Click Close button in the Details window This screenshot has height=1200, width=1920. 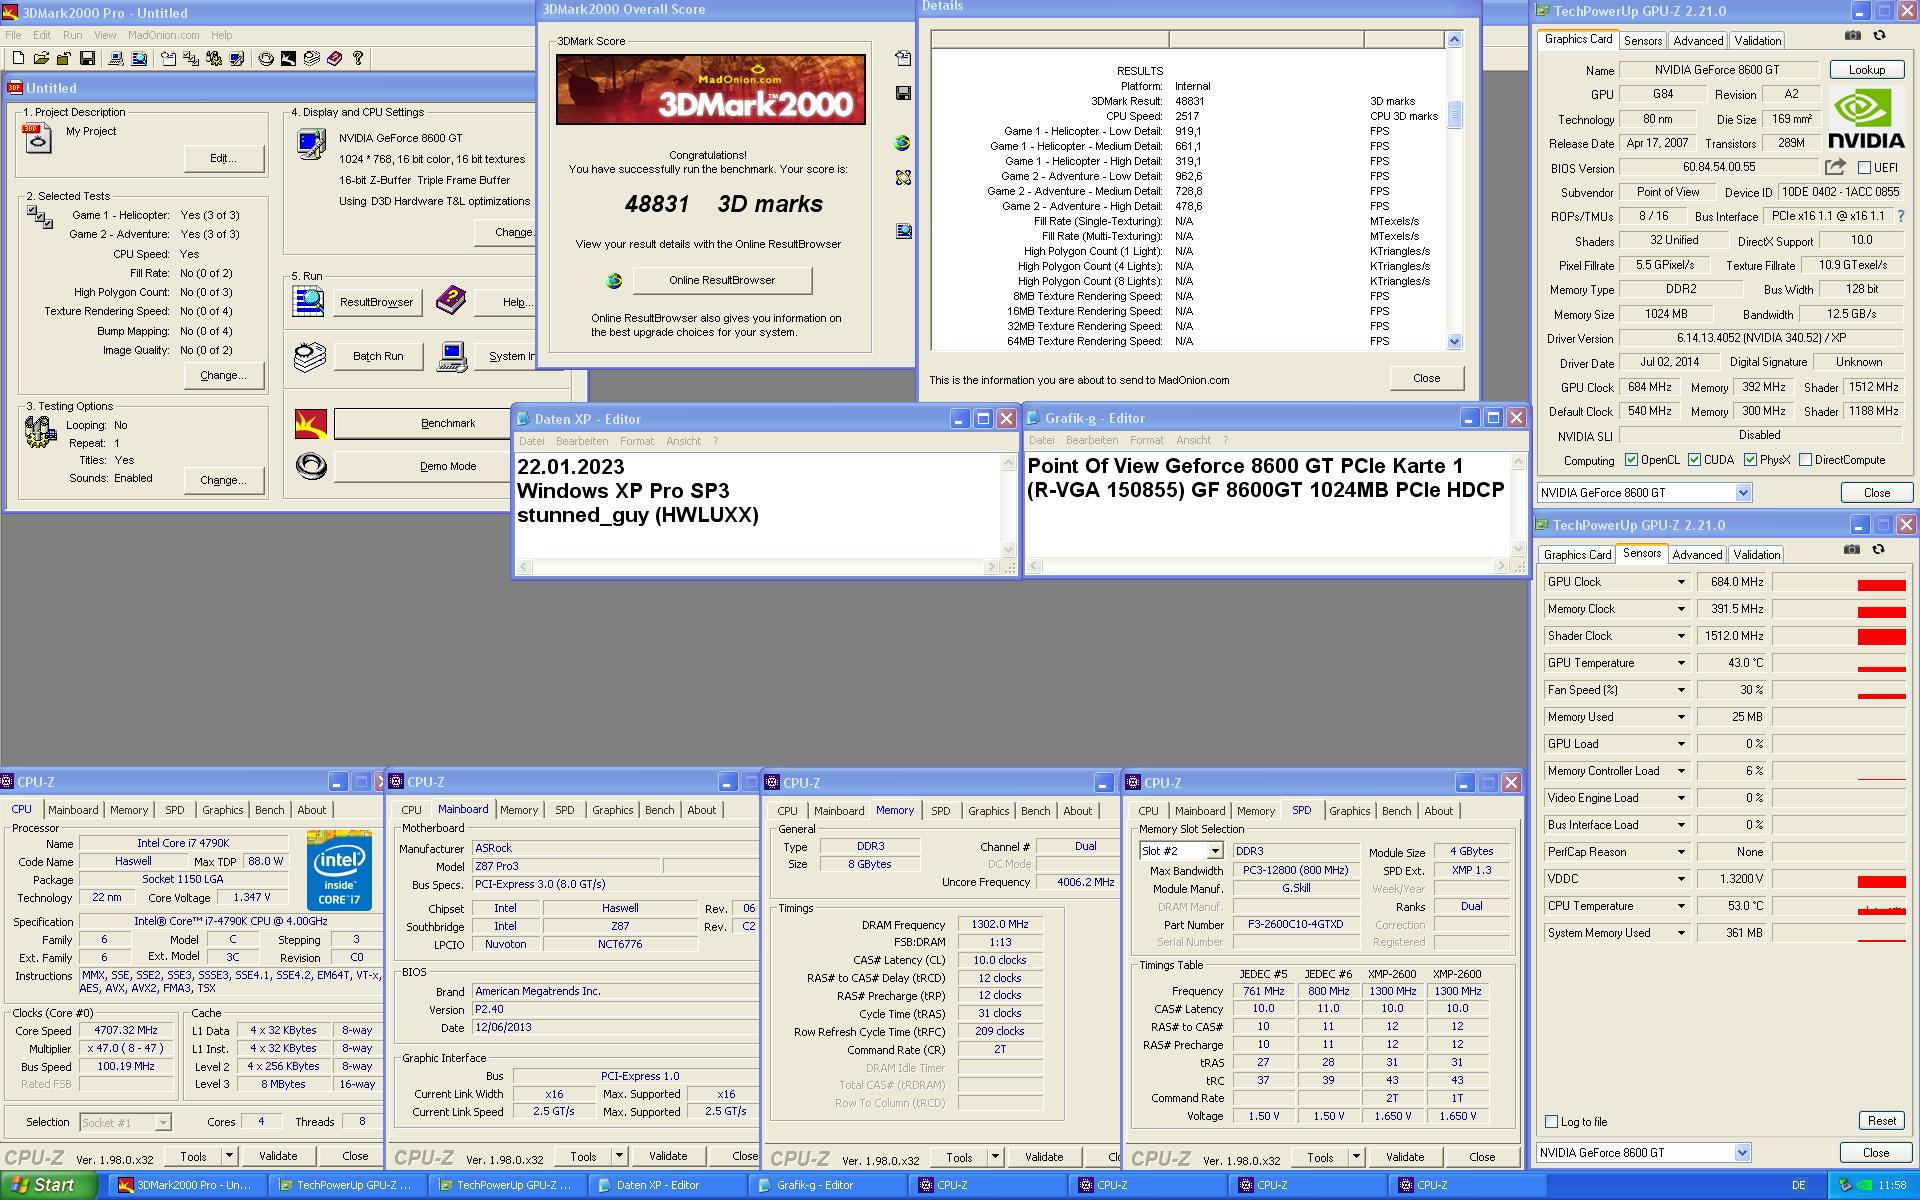pos(1427,378)
